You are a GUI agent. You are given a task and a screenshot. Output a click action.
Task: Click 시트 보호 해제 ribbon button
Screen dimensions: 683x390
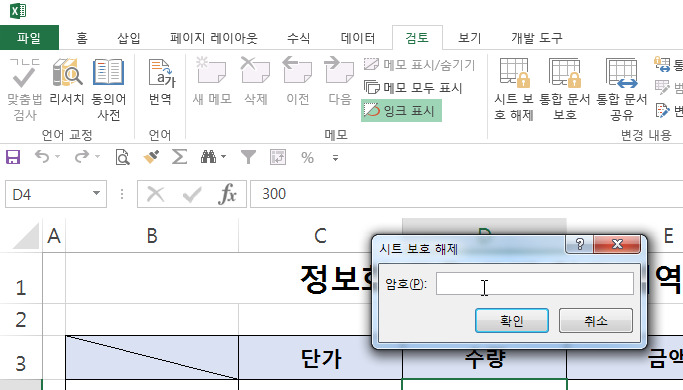coord(514,89)
